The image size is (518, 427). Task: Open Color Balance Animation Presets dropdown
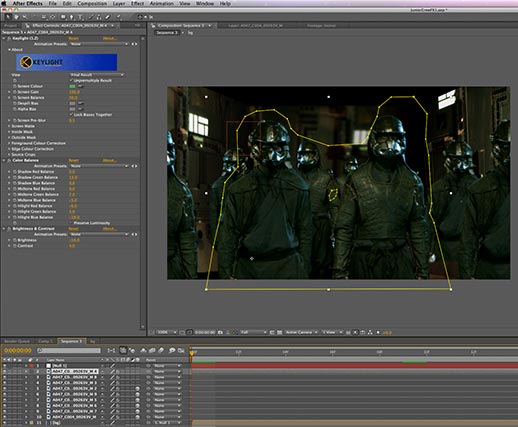pos(99,166)
